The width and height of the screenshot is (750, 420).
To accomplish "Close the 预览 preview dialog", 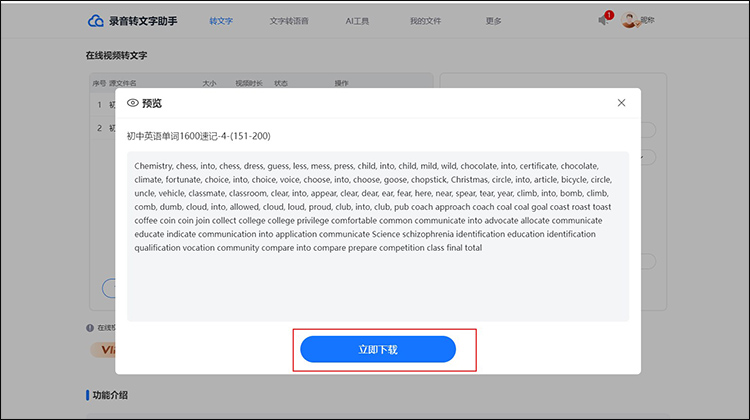I will pyautogui.click(x=621, y=103).
